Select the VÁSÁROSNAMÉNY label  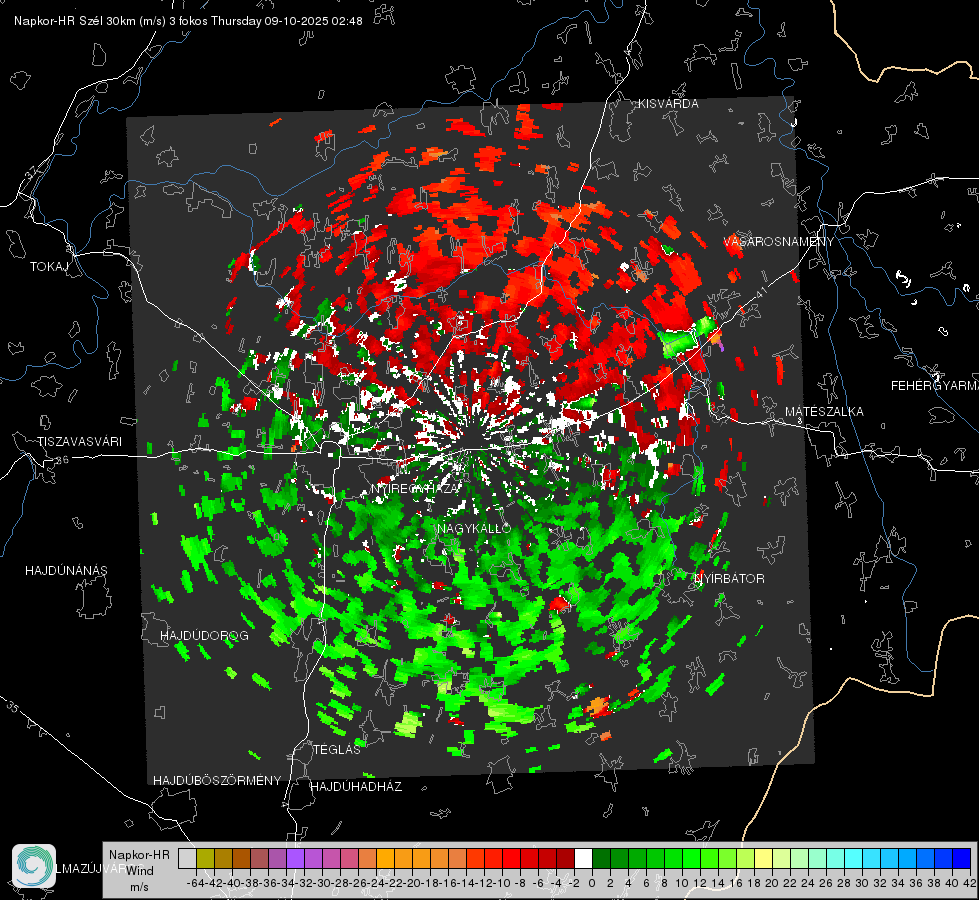pyautogui.click(x=779, y=242)
